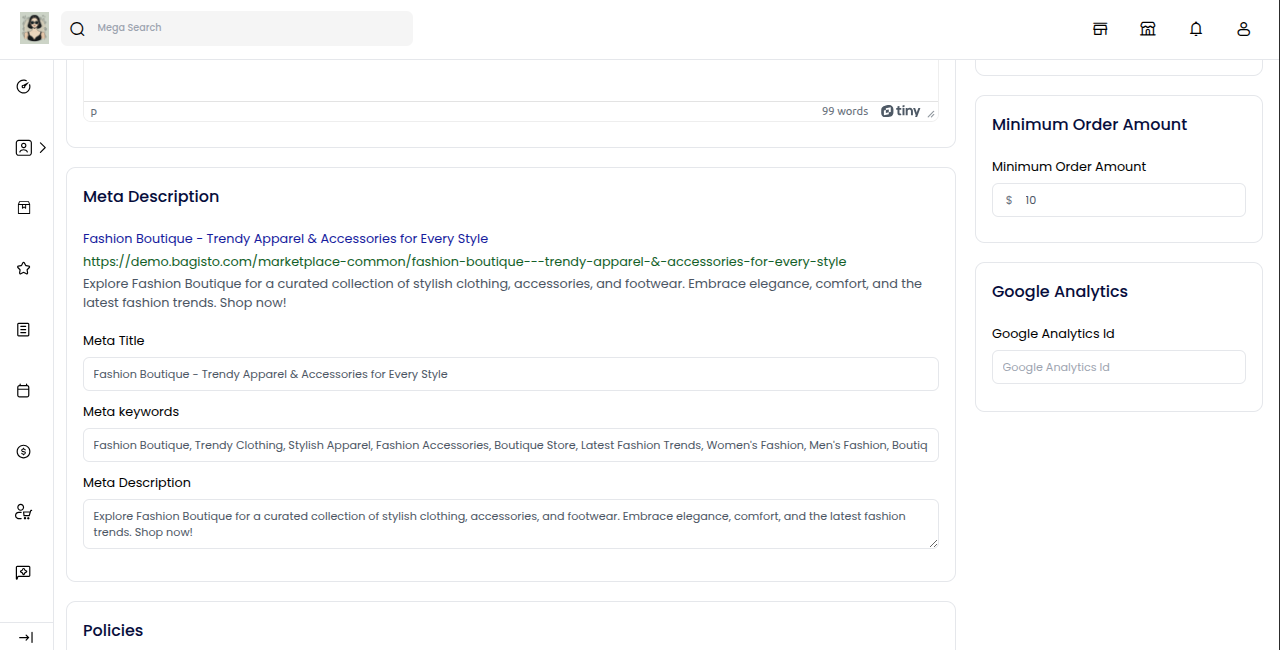Image resolution: width=1280 pixels, height=650 pixels.
Task: Log out via the arrow icon at sidebar bottom
Action: point(25,637)
